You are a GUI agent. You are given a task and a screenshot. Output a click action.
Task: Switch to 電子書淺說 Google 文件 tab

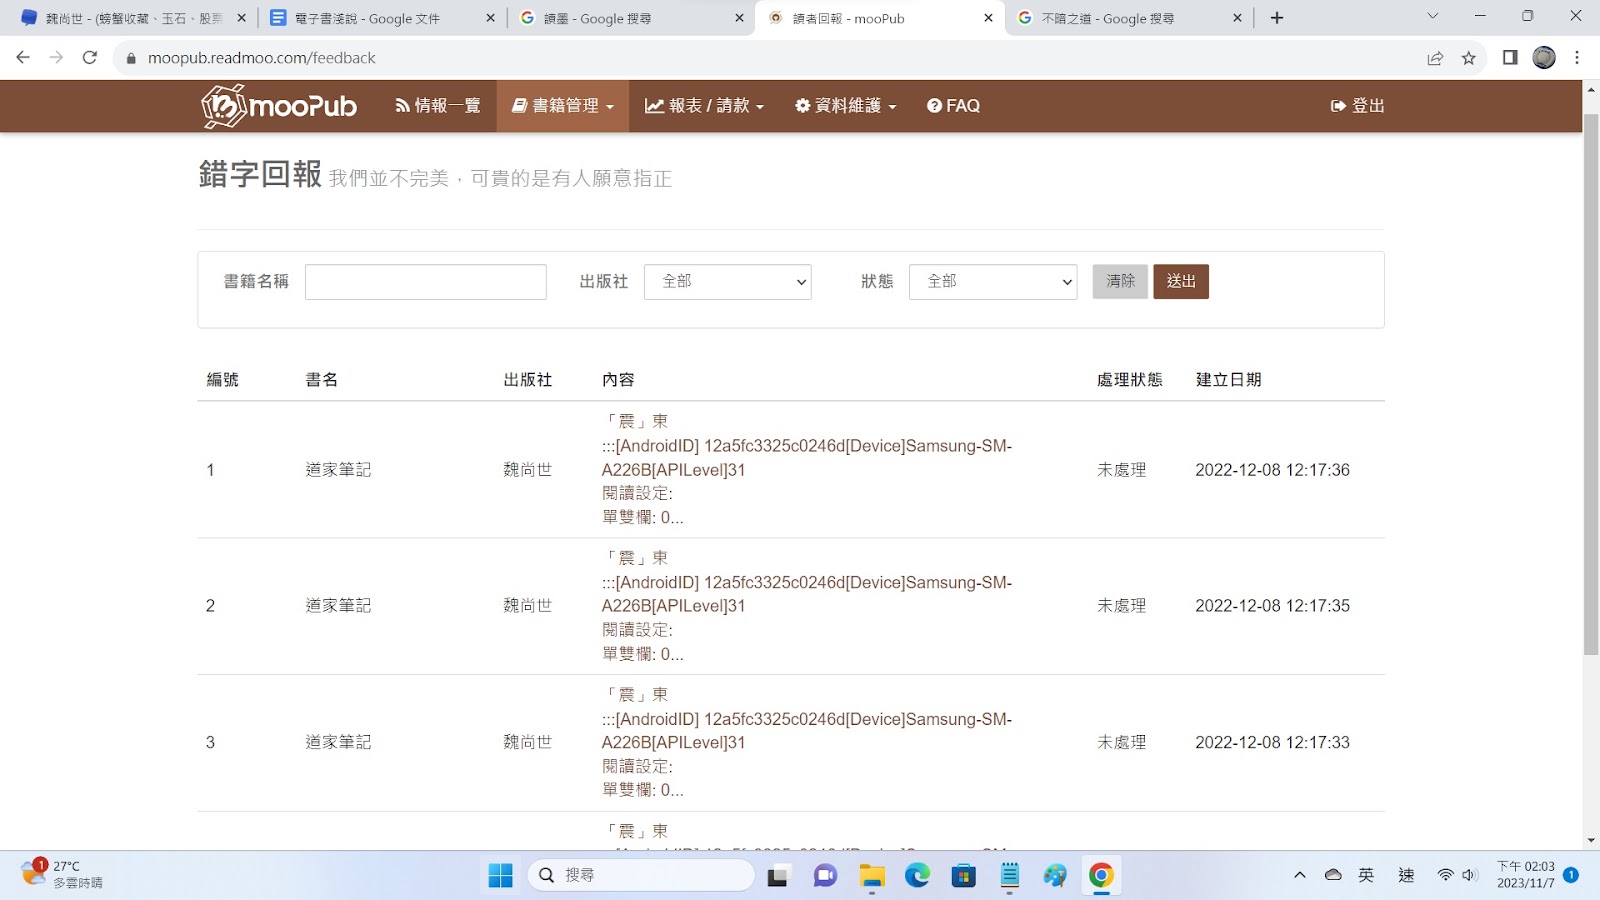380,18
